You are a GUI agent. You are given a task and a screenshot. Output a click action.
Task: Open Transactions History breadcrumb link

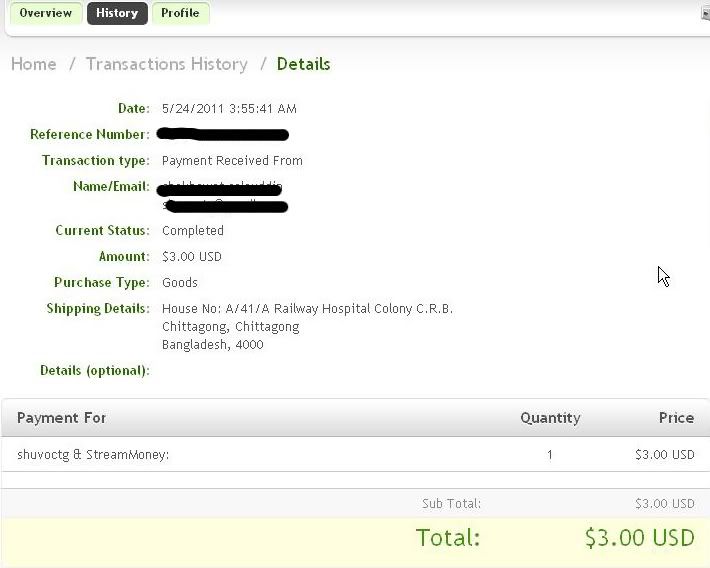[167, 64]
